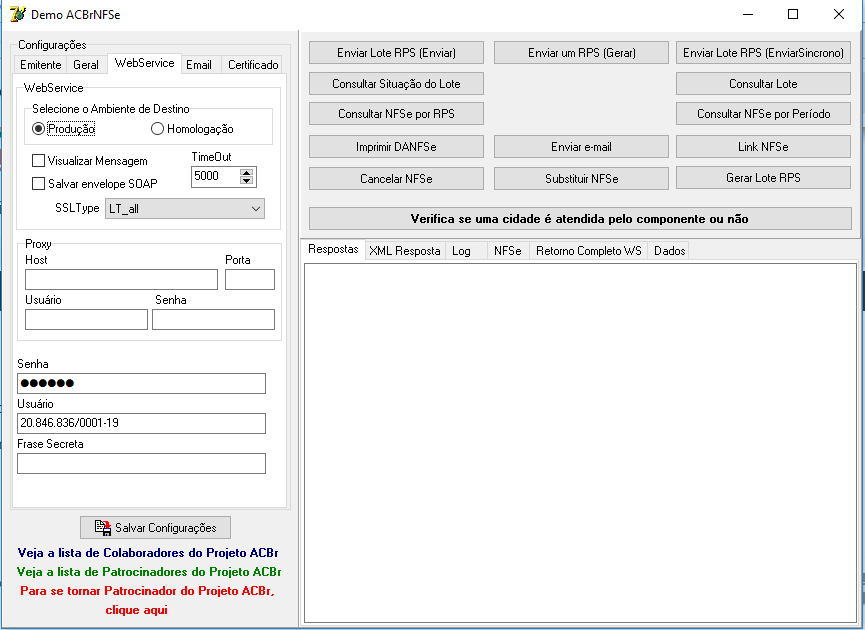Viewport: 865px width, 630px height.
Task: Open the Certificado tab
Action: [253, 65]
